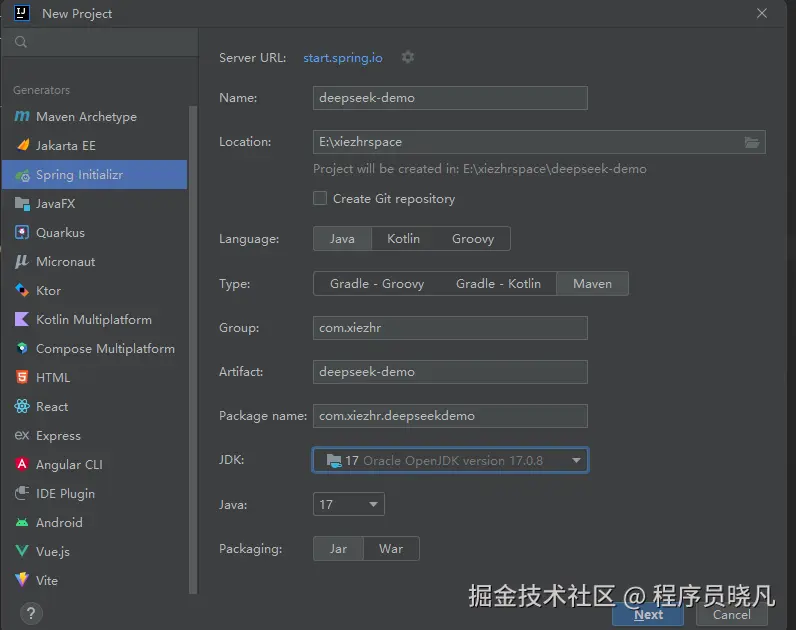Image resolution: width=796 pixels, height=630 pixels.
Task: Enable Create Git repository checkbox
Action: point(320,198)
